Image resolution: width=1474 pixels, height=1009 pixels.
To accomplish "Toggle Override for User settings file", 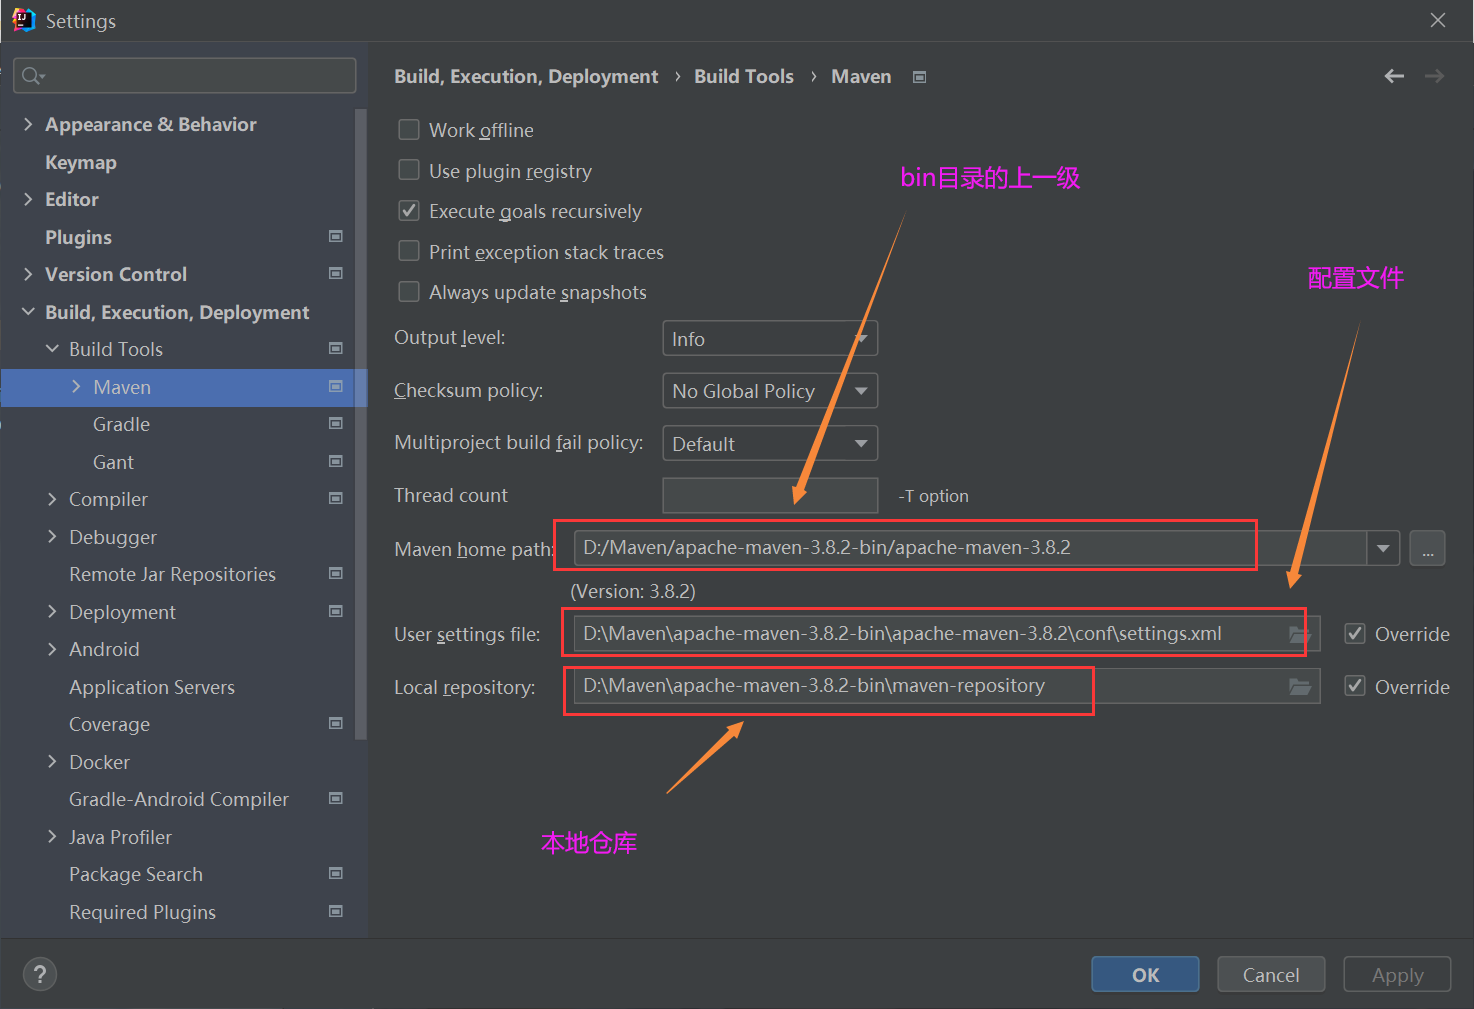I will pyautogui.click(x=1355, y=633).
